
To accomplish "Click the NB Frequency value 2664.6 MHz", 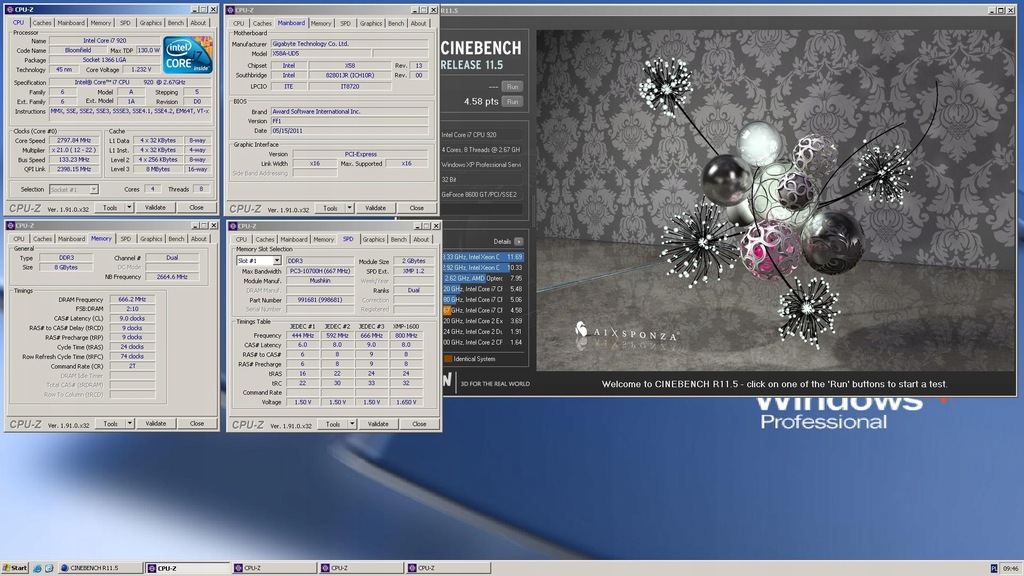I will tap(172, 277).
